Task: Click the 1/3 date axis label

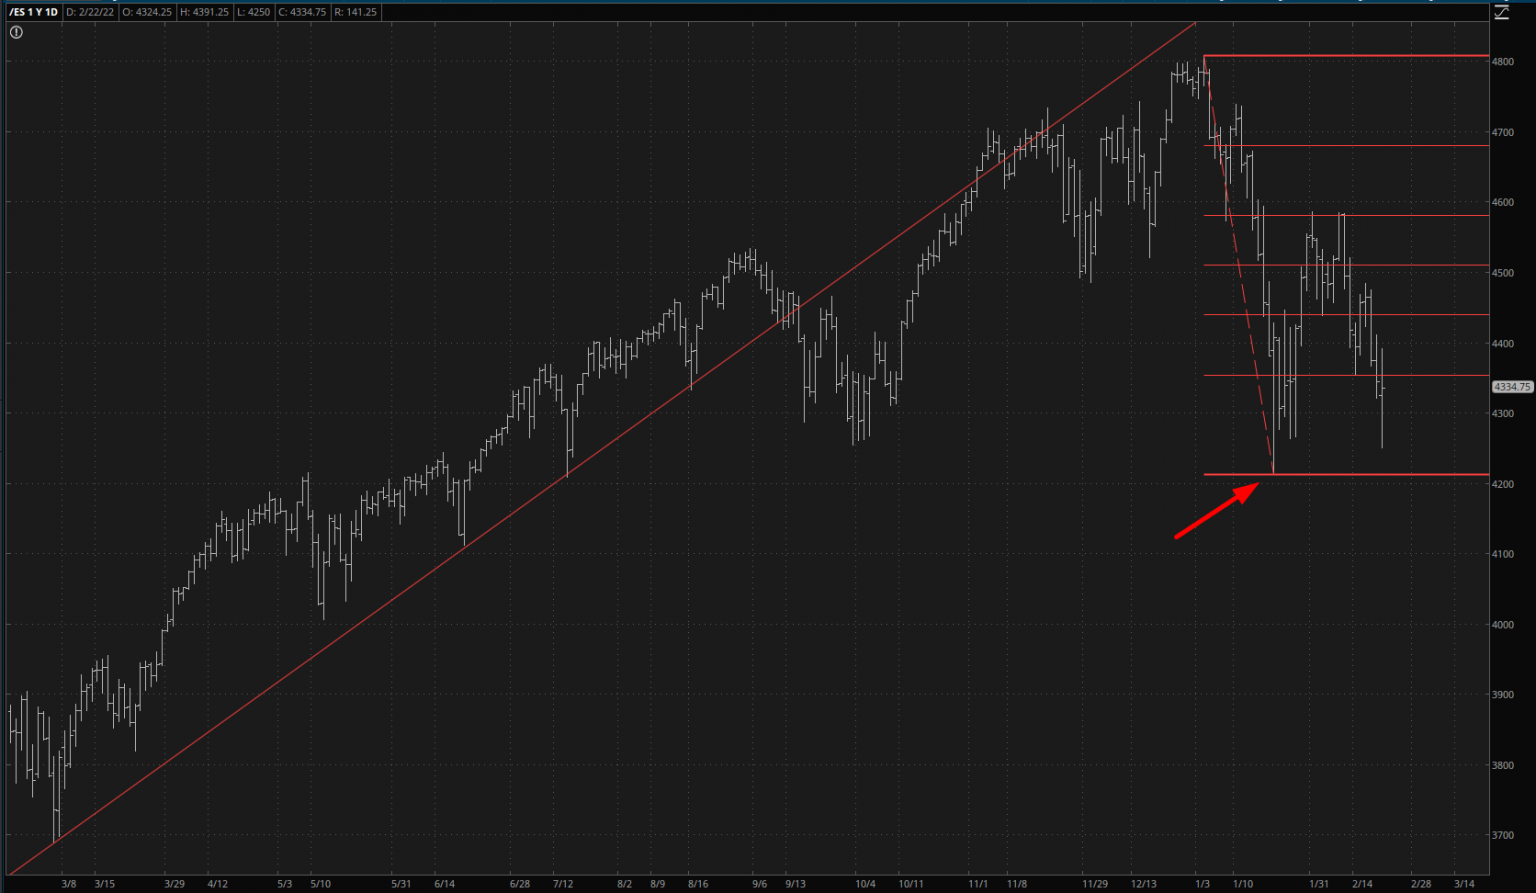Action: pos(1201,884)
